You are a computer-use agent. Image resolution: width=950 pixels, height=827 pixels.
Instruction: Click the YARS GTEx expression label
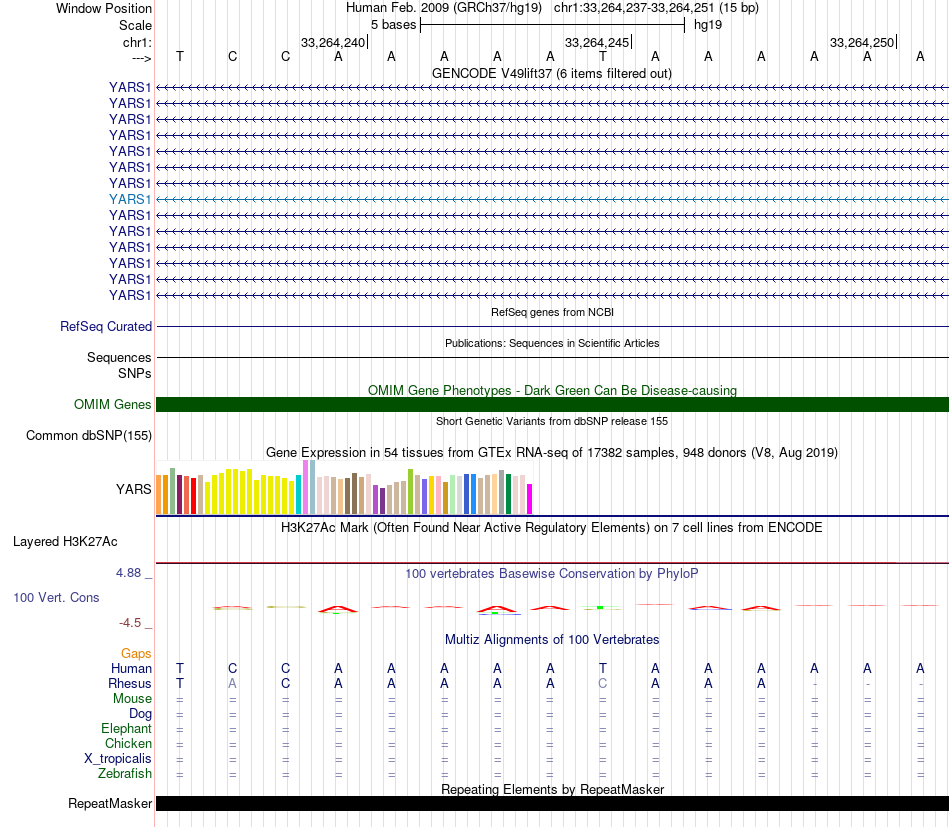click(x=134, y=489)
